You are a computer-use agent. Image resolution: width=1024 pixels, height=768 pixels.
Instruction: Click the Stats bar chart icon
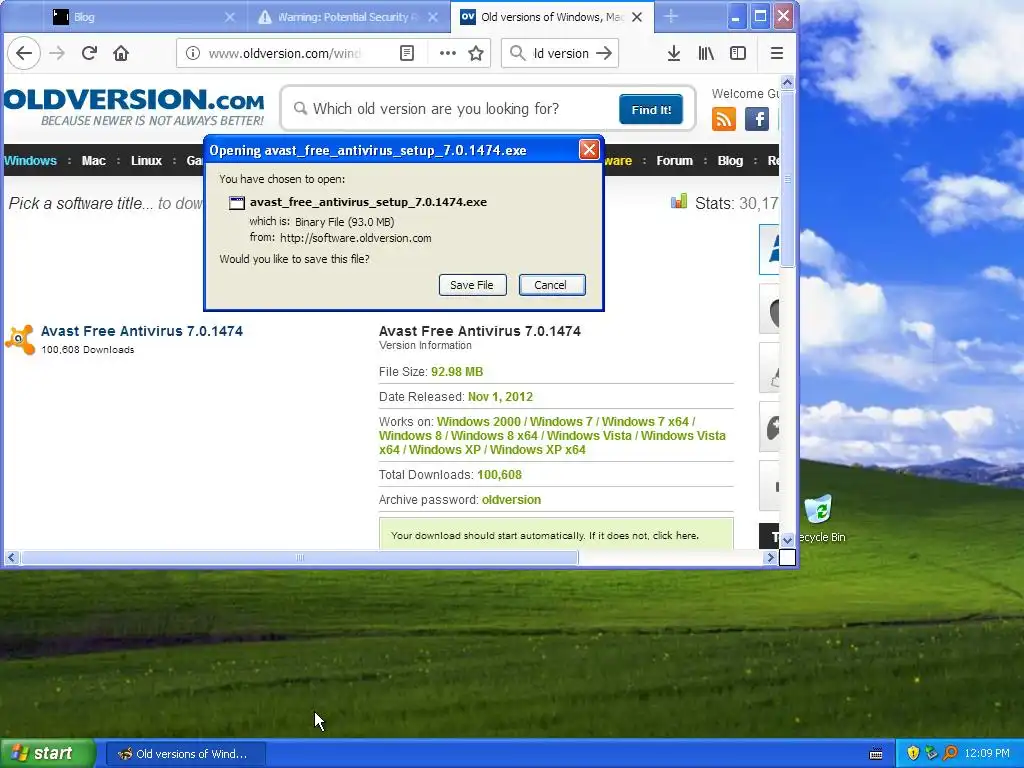[679, 201]
